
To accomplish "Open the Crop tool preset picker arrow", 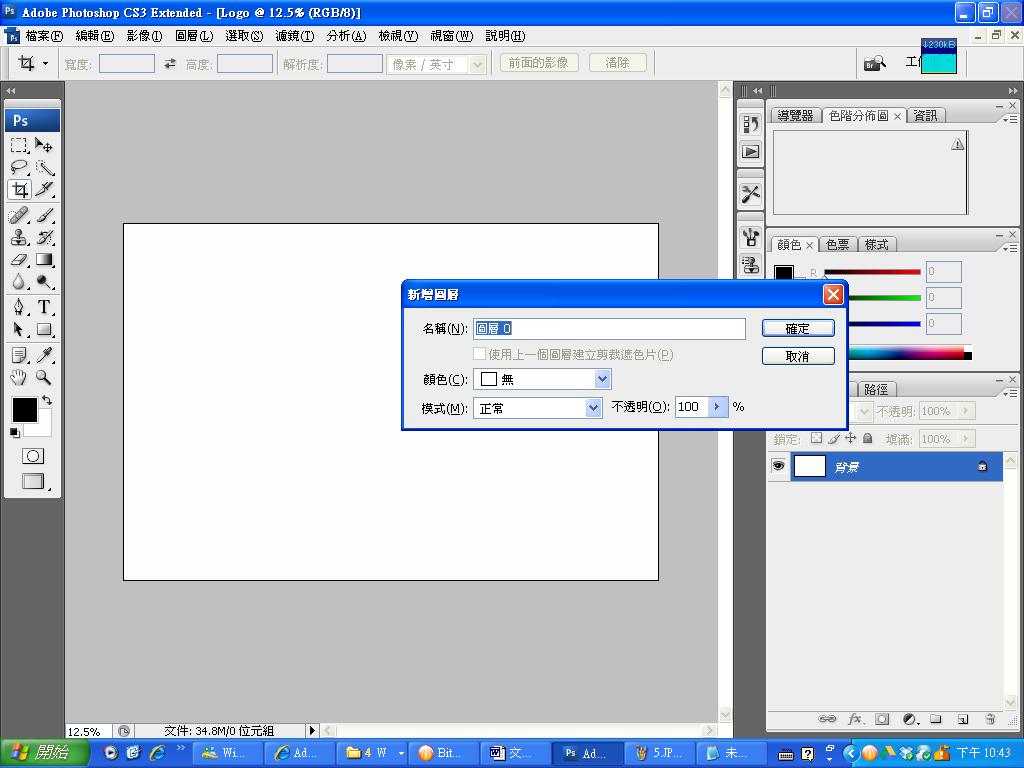I will (x=45, y=63).
